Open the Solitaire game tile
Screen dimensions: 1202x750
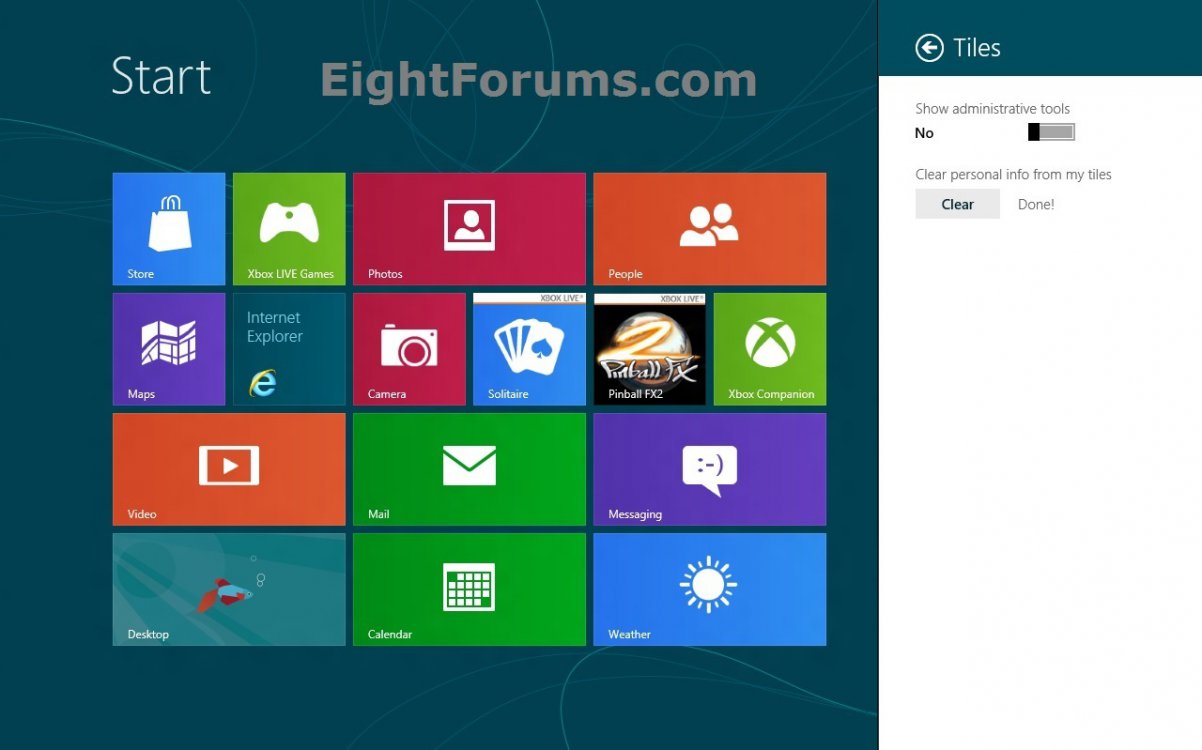(x=529, y=349)
